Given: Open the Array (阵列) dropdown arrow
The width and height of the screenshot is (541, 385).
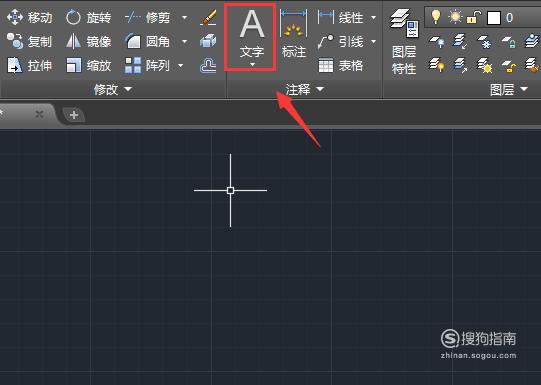Looking at the screenshot, I should point(180,65).
